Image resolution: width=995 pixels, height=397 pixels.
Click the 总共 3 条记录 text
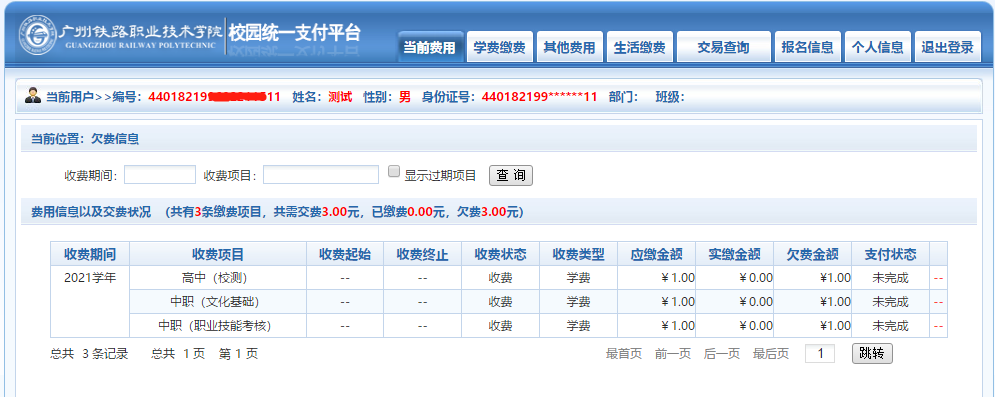click(x=89, y=354)
